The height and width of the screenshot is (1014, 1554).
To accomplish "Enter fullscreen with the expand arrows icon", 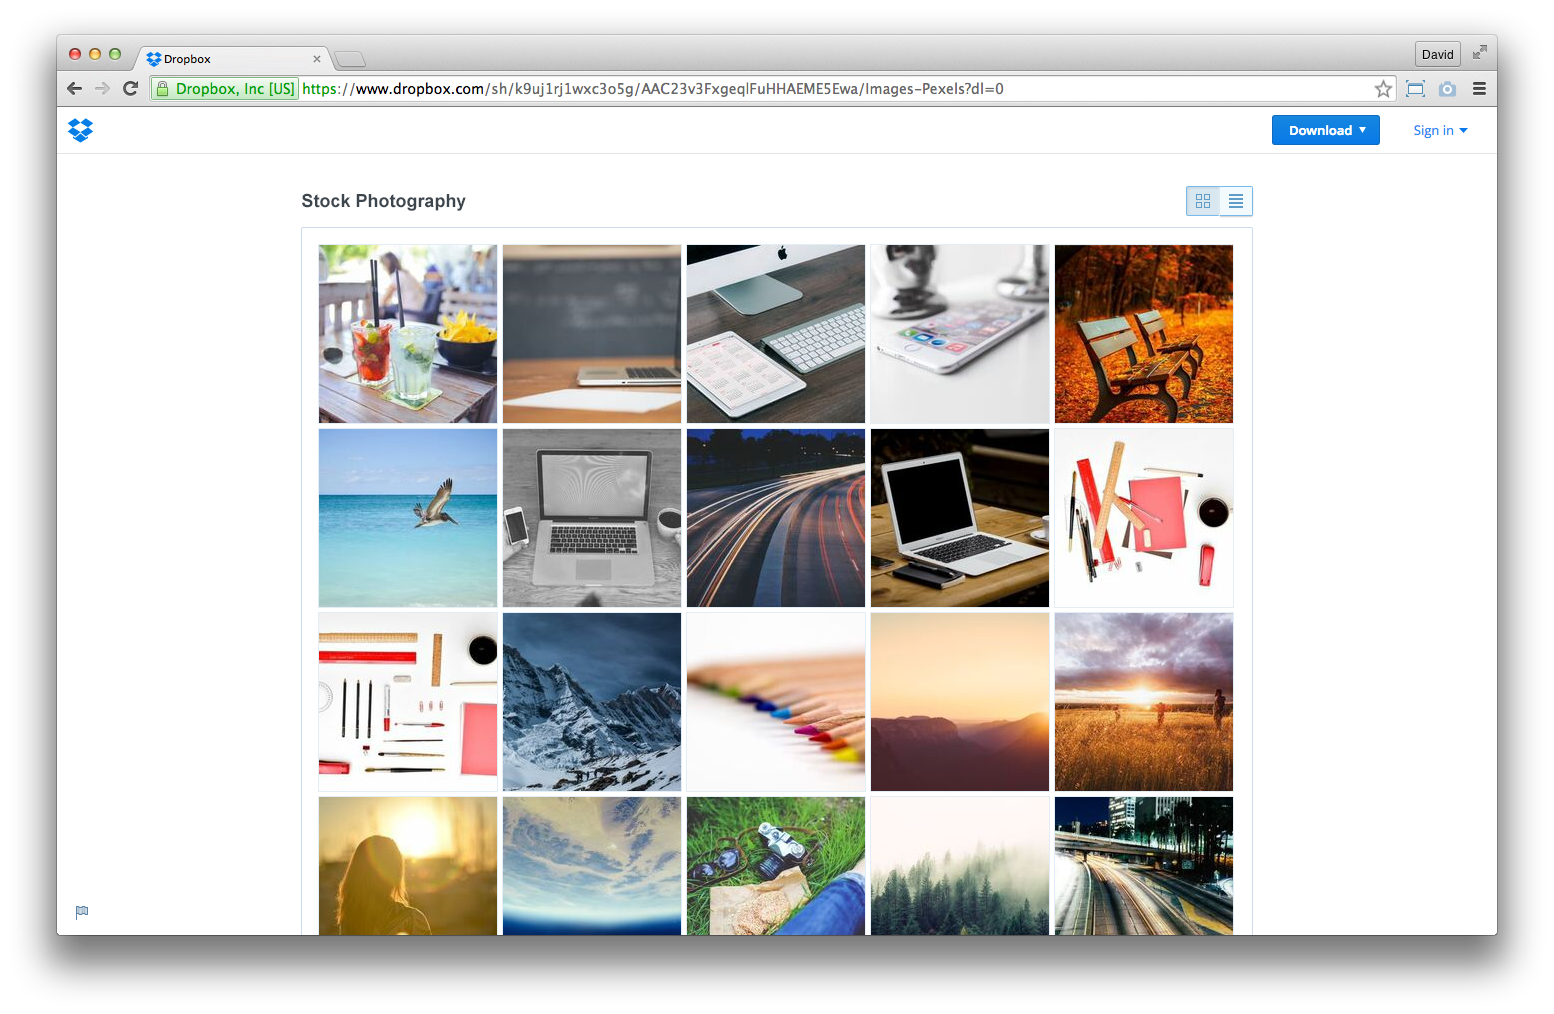I will [x=1479, y=52].
